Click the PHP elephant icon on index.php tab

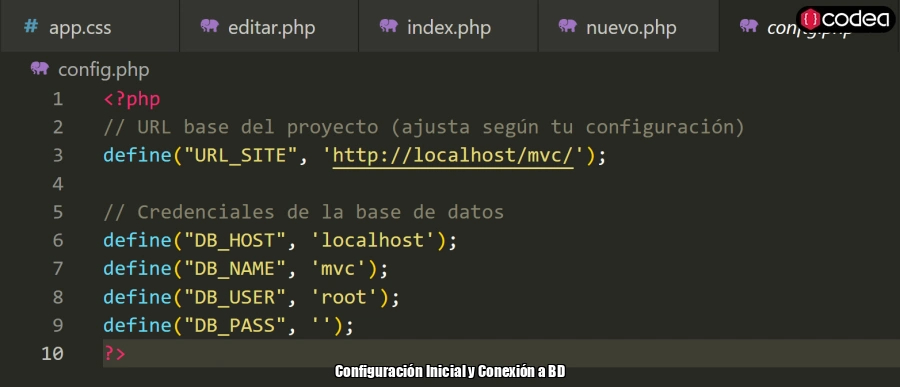pos(389,26)
